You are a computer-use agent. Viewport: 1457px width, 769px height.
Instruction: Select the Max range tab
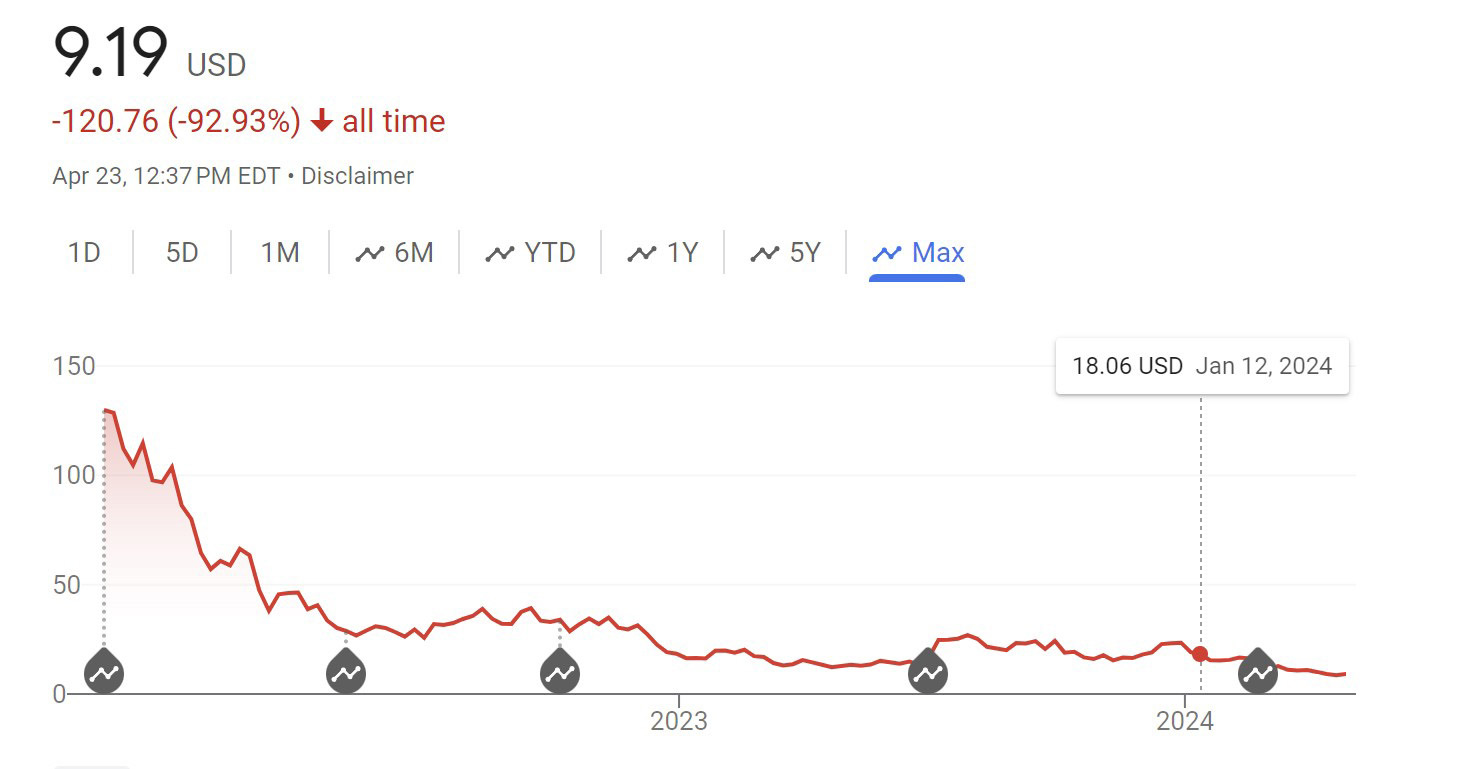point(918,253)
